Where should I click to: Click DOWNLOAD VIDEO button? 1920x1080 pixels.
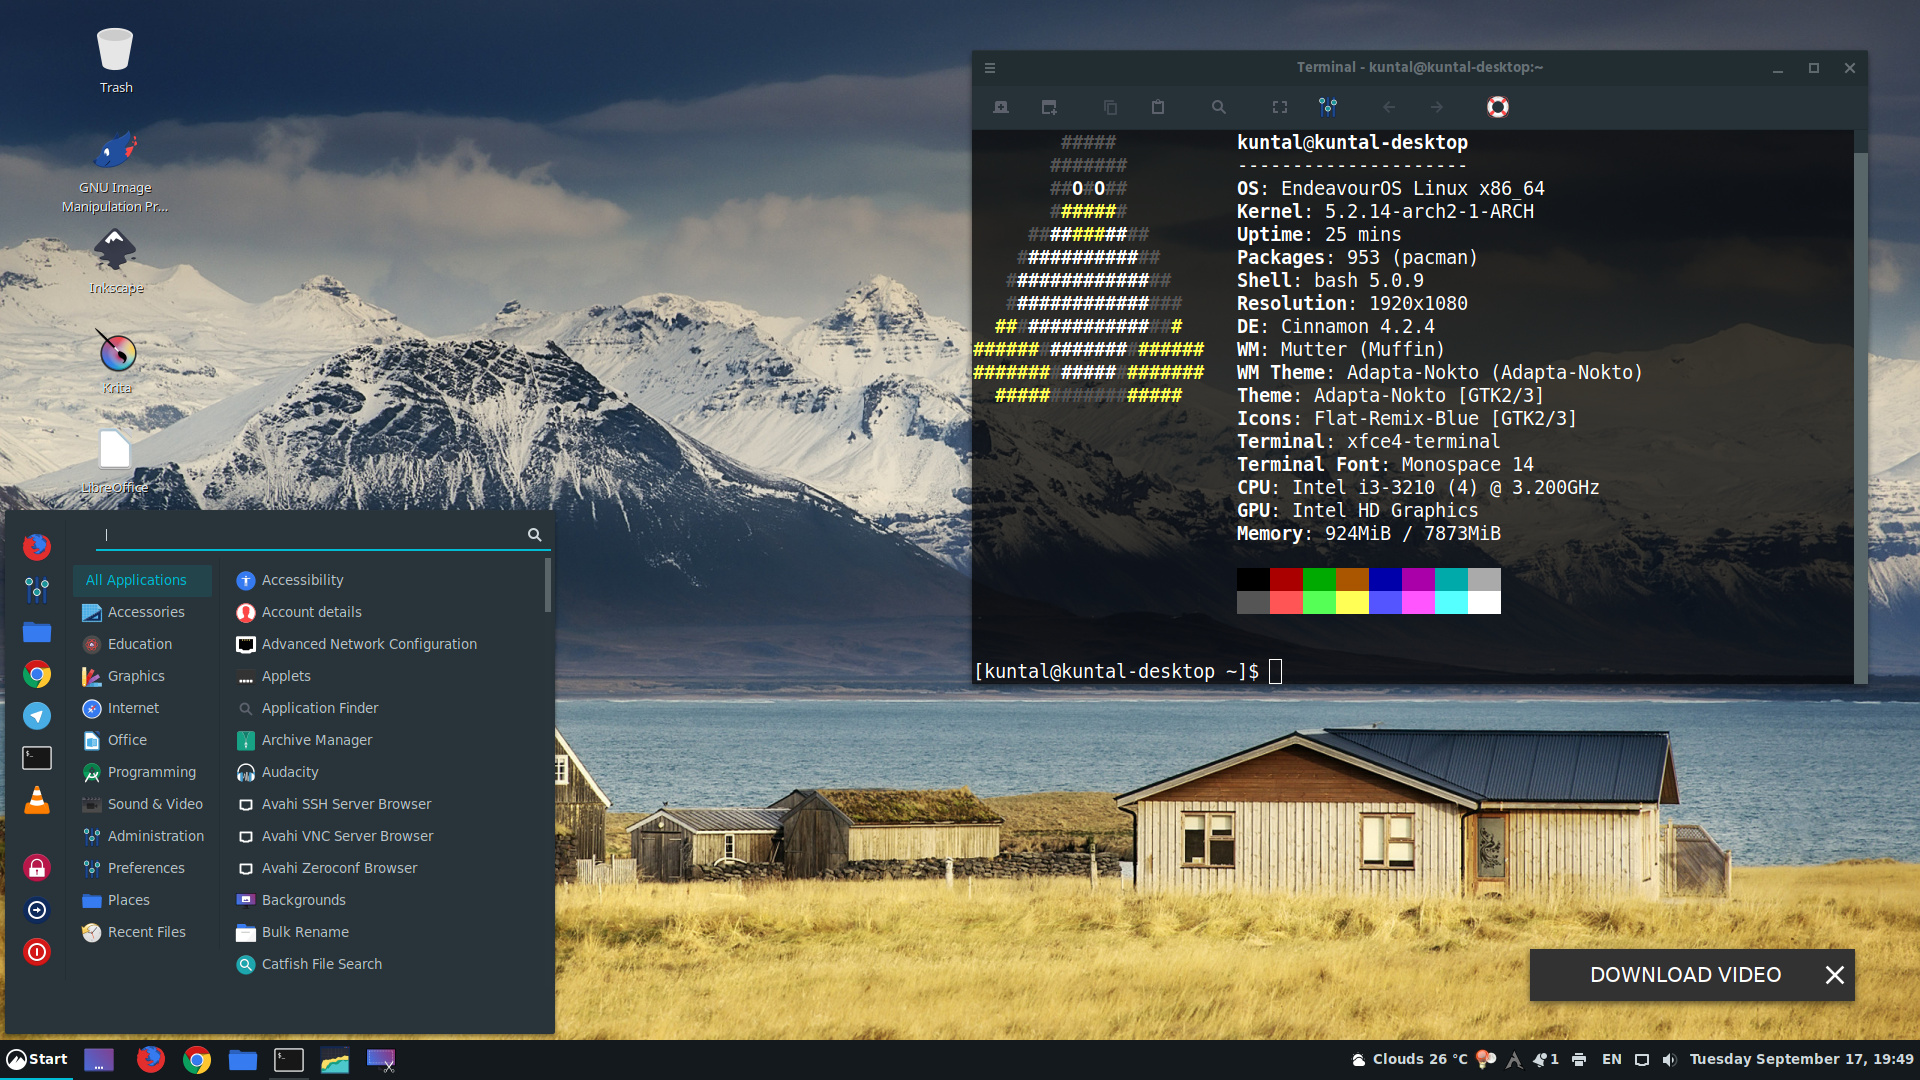[x=1685, y=975]
